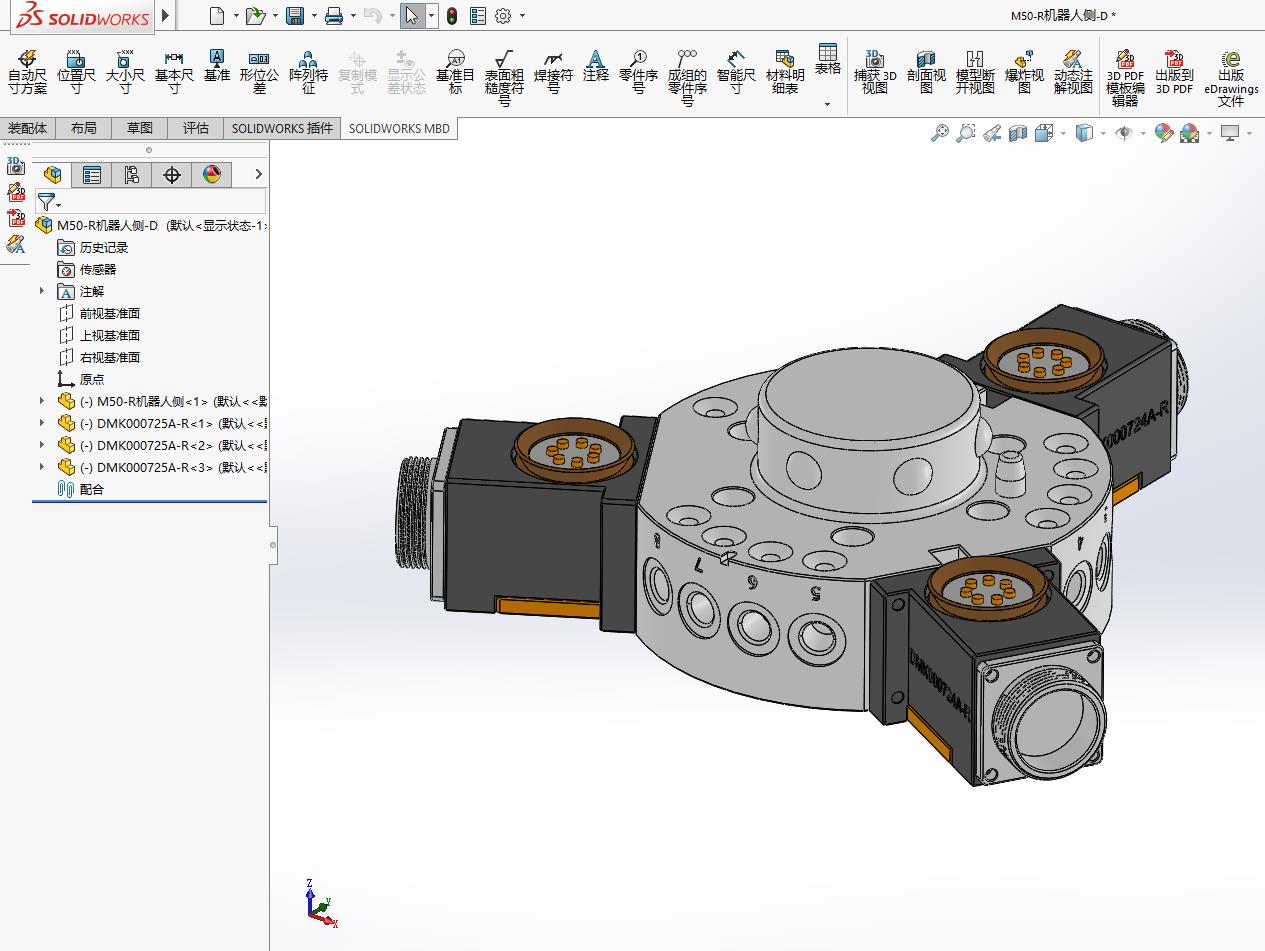This screenshot has width=1265, height=951.
Task: Click the 基准 (Datum) tool
Action: point(217,66)
